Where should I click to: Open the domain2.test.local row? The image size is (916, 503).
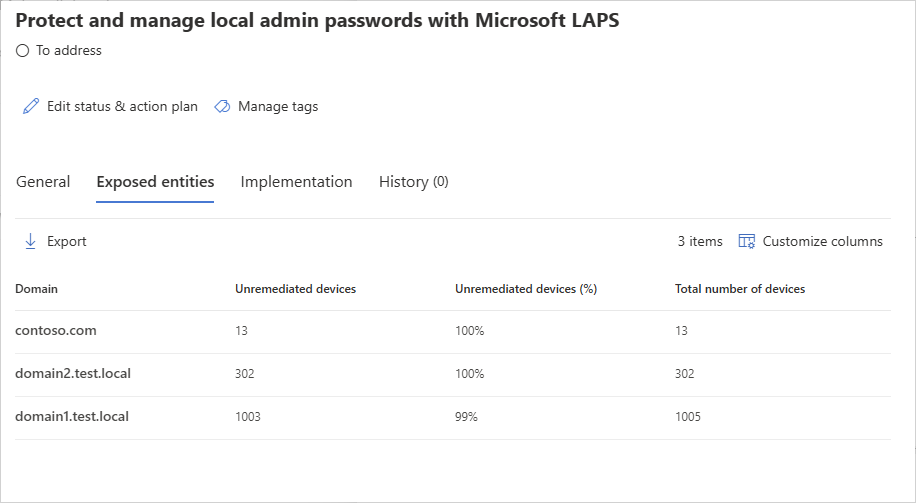point(73,374)
